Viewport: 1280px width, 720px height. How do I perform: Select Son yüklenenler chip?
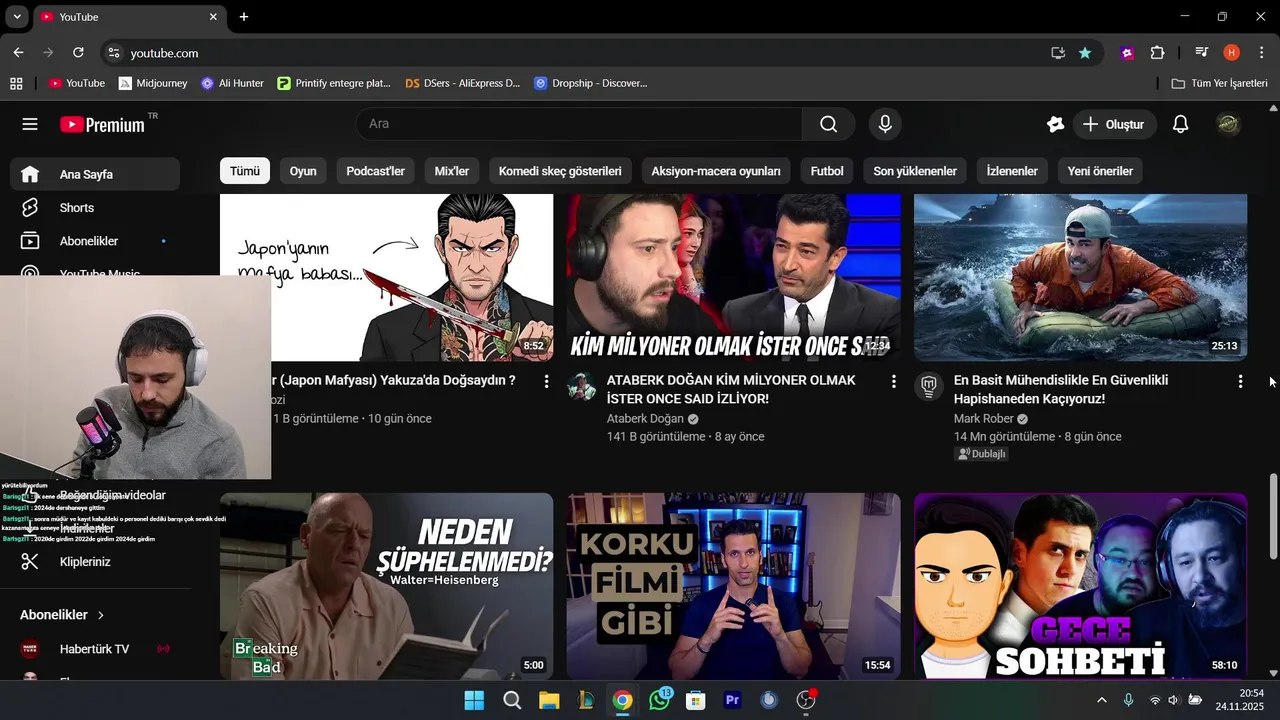click(915, 171)
